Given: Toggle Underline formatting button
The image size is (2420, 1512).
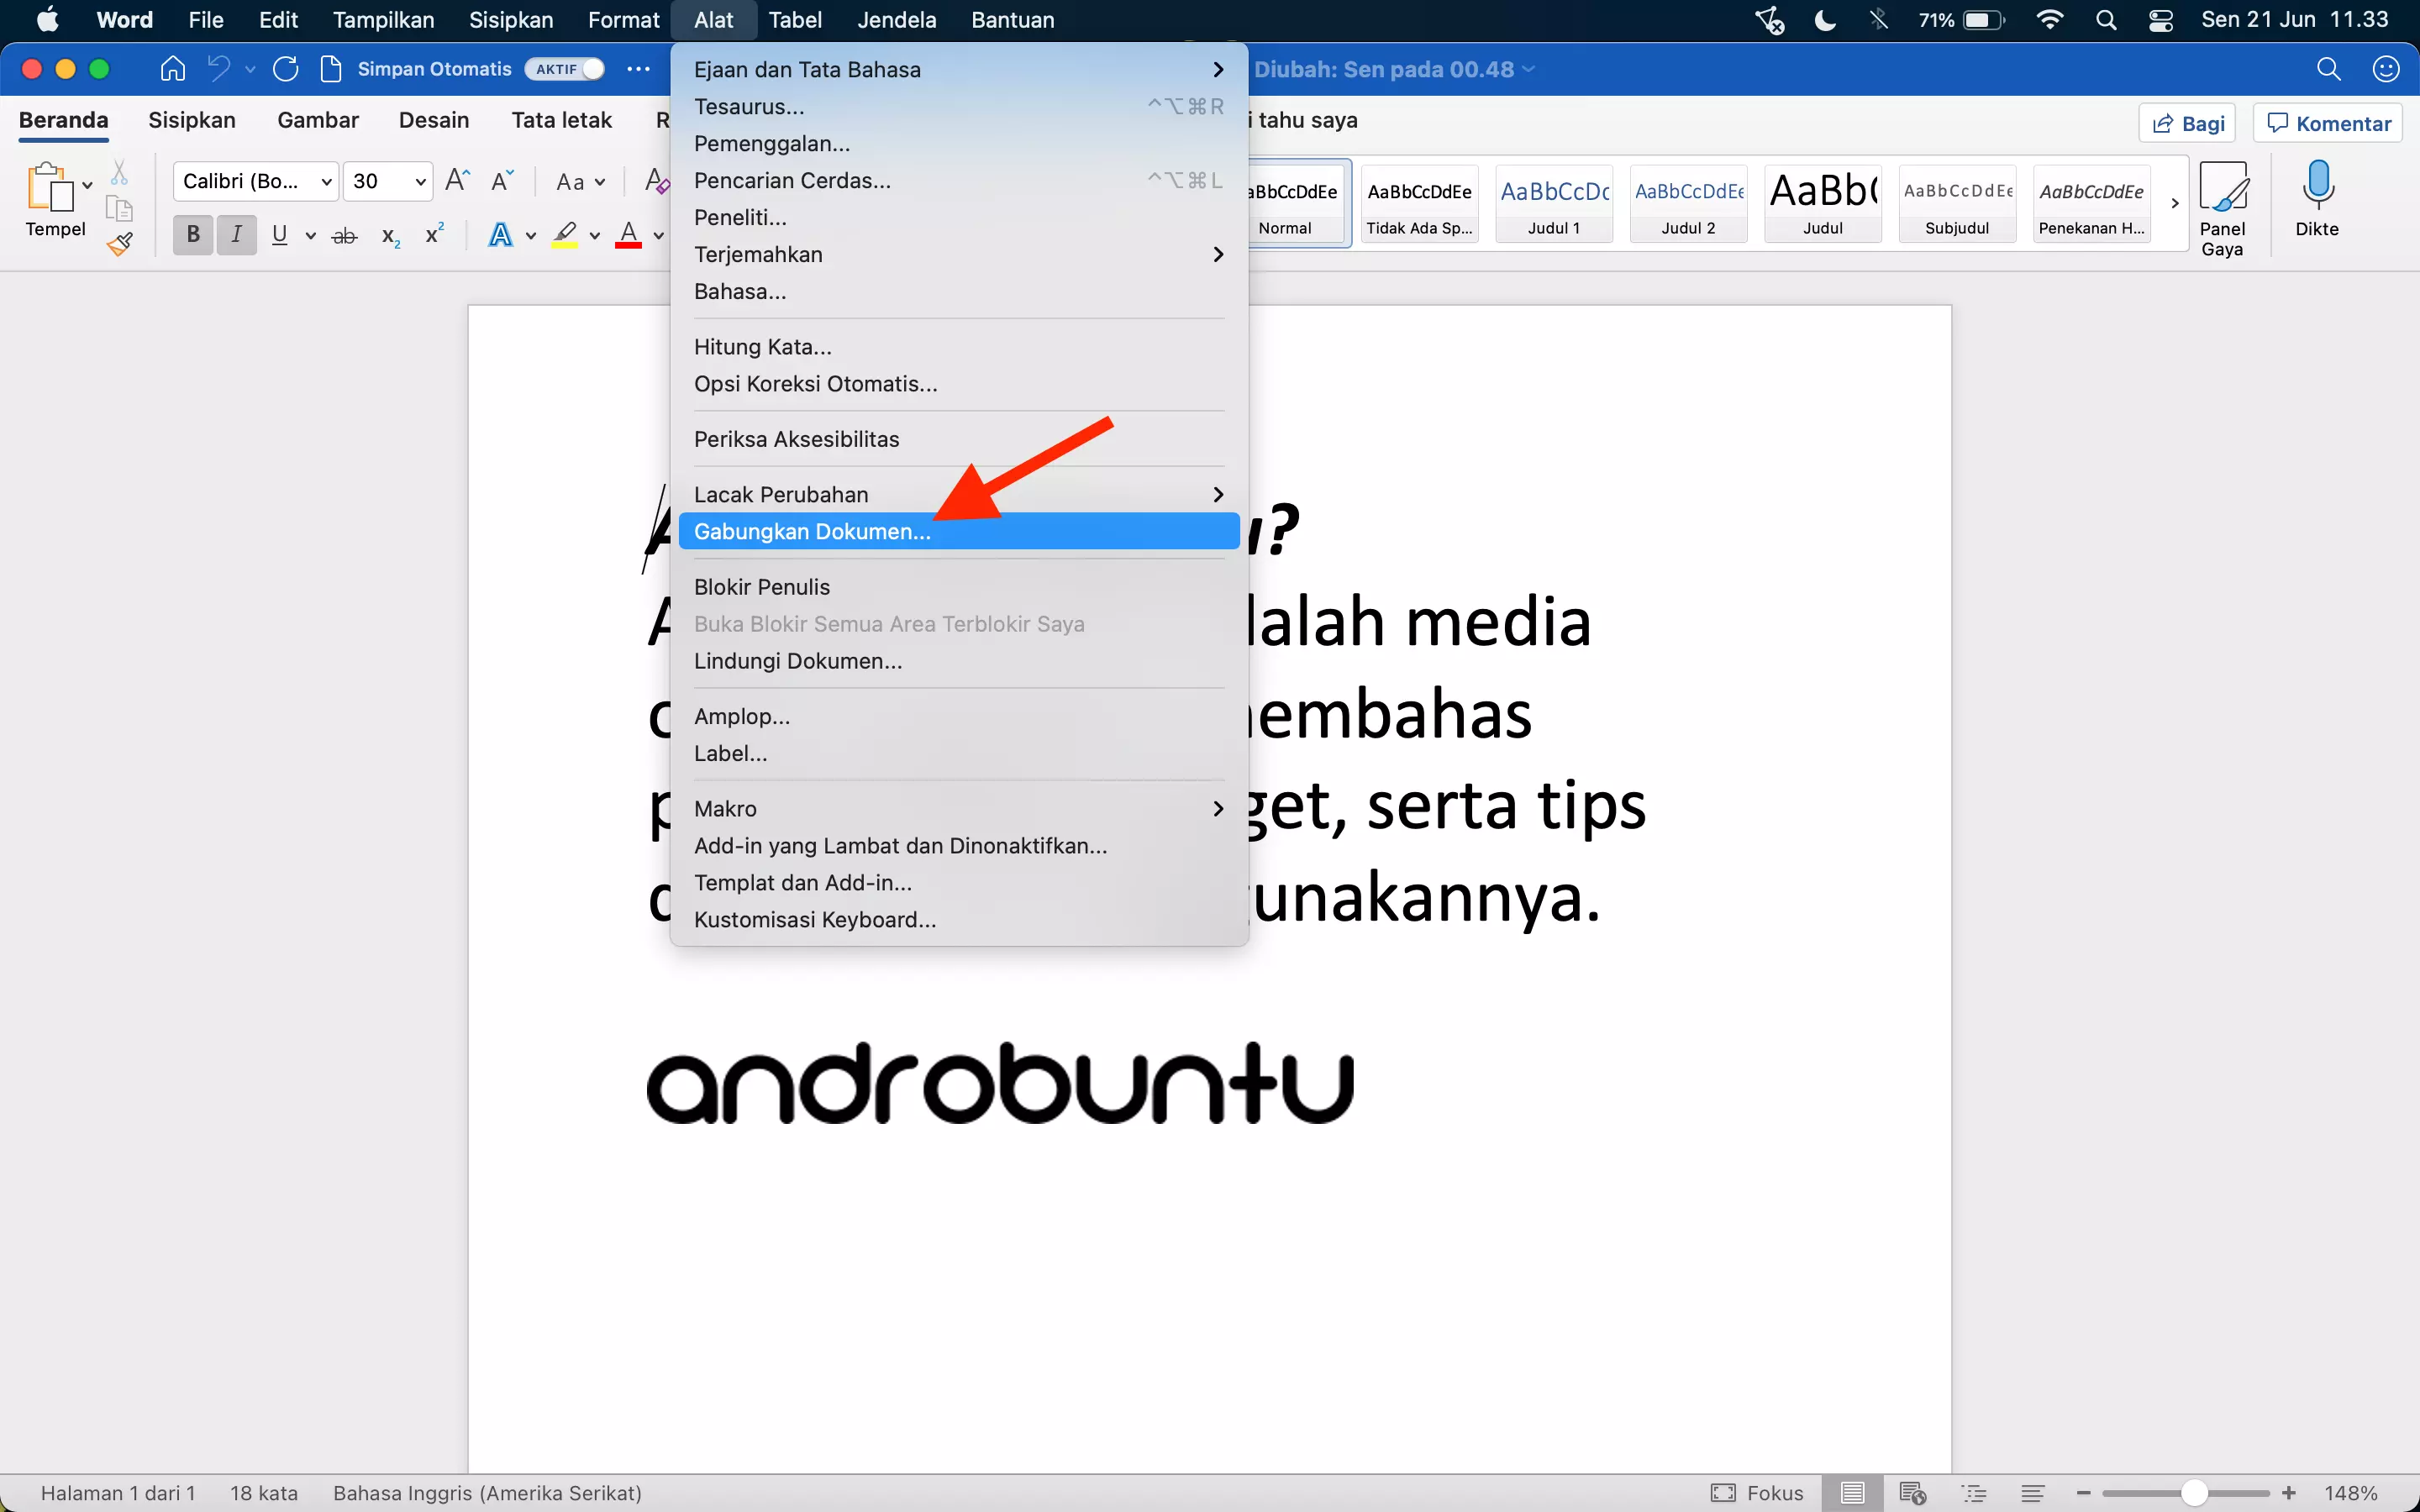Looking at the screenshot, I should [280, 235].
